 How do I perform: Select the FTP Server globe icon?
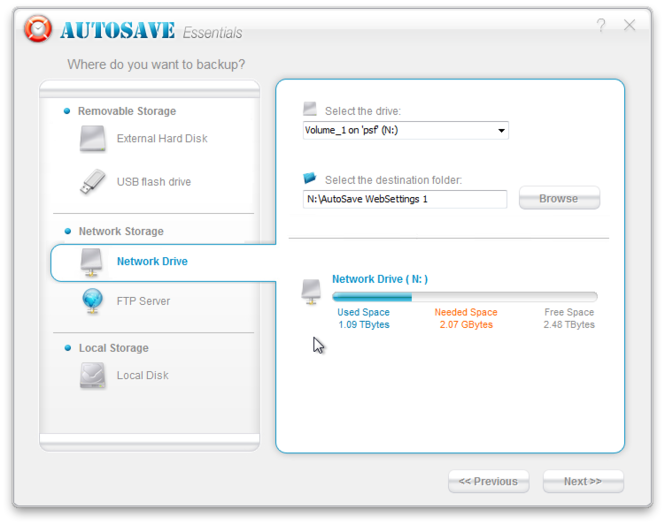tap(92, 301)
